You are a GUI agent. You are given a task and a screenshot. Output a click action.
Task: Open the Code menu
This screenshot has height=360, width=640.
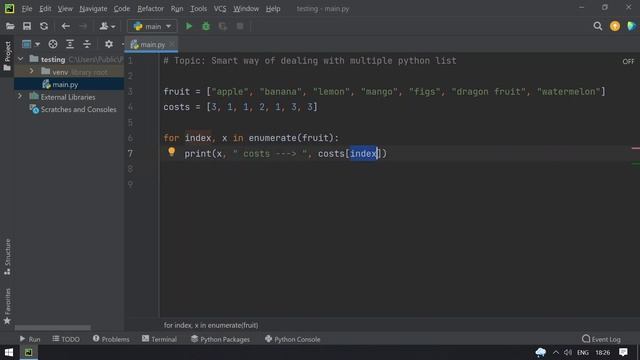[x=122, y=9]
